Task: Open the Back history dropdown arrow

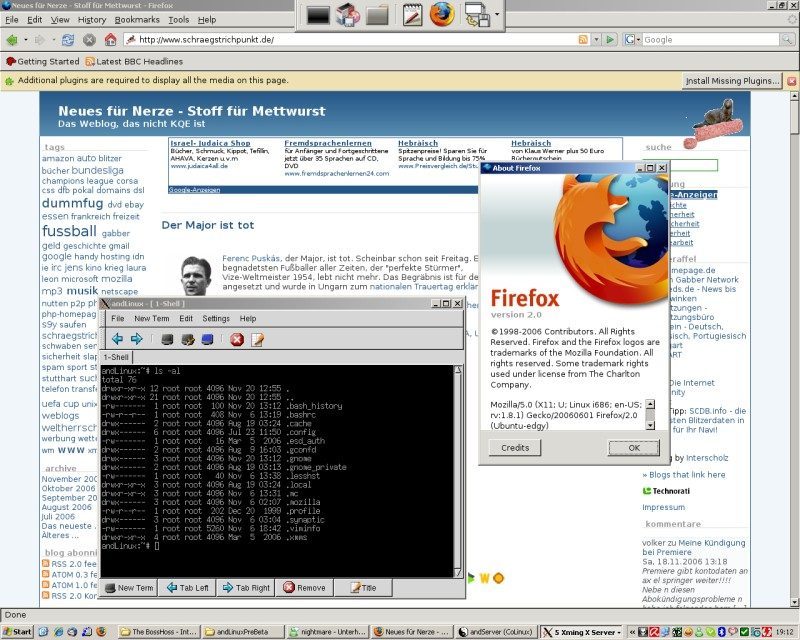Action: click(26, 40)
